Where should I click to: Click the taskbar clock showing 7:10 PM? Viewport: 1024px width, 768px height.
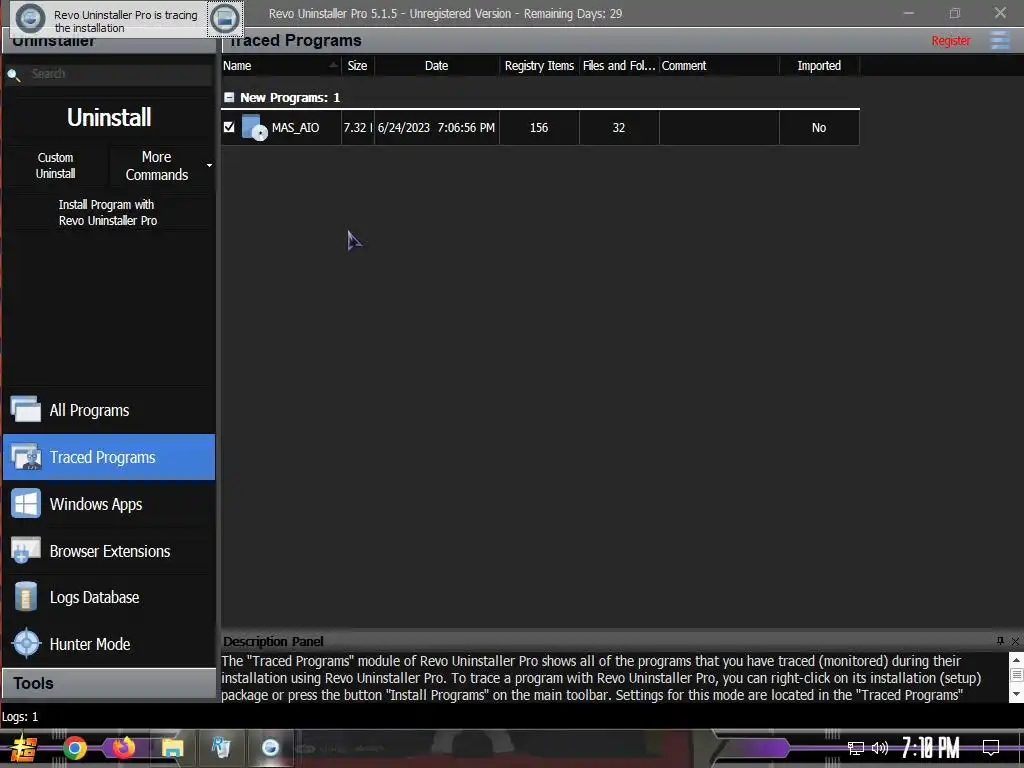[931, 748]
